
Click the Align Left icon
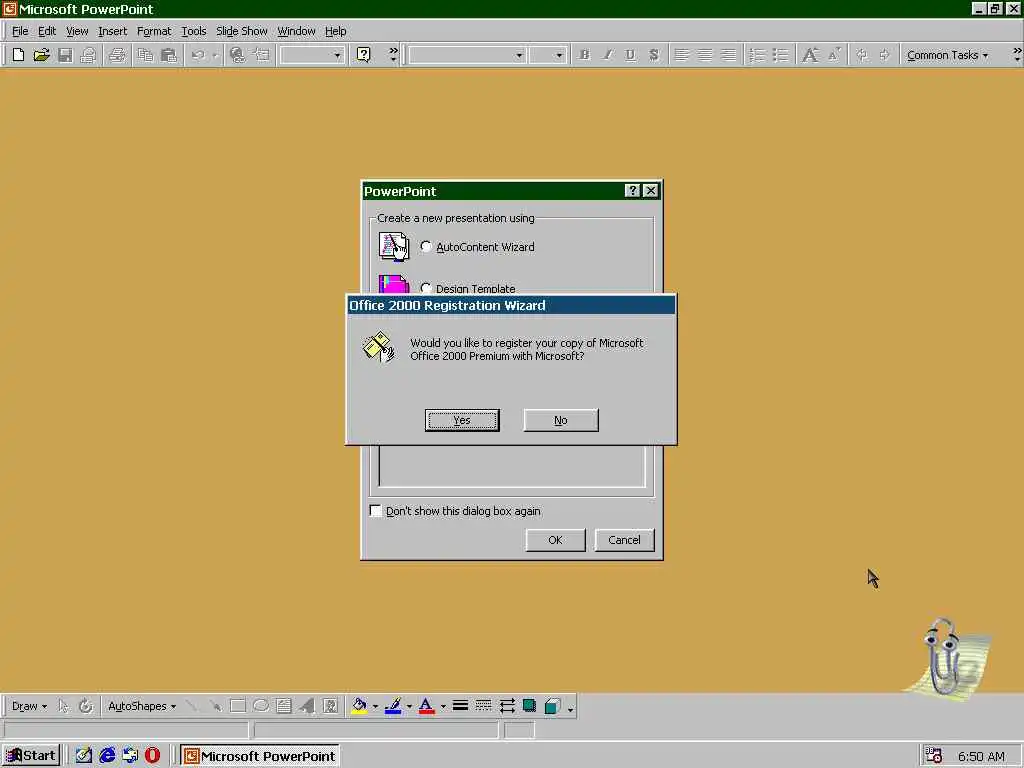click(681, 55)
